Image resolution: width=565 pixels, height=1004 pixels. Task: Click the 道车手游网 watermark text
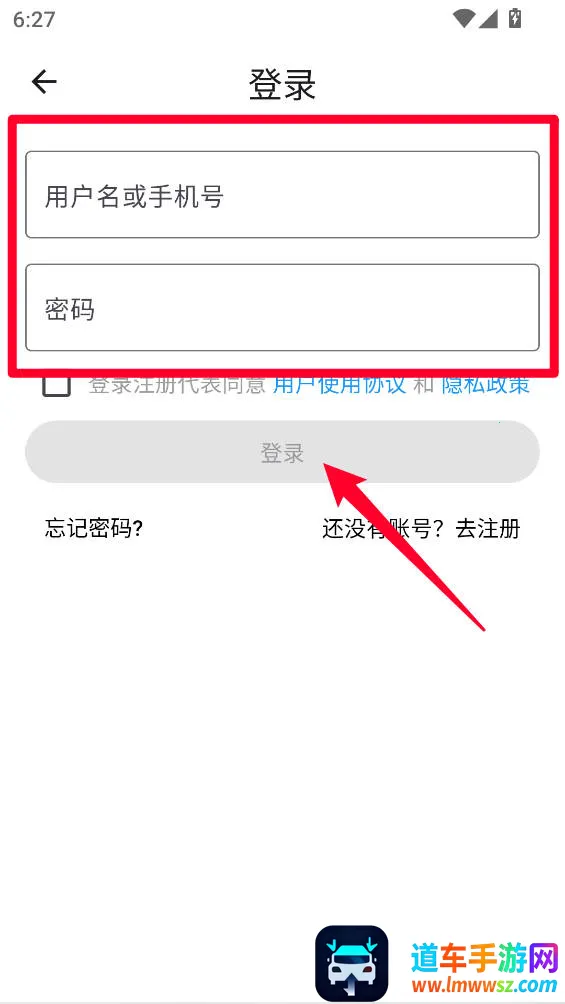pyautogui.click(x=486, y=959)
